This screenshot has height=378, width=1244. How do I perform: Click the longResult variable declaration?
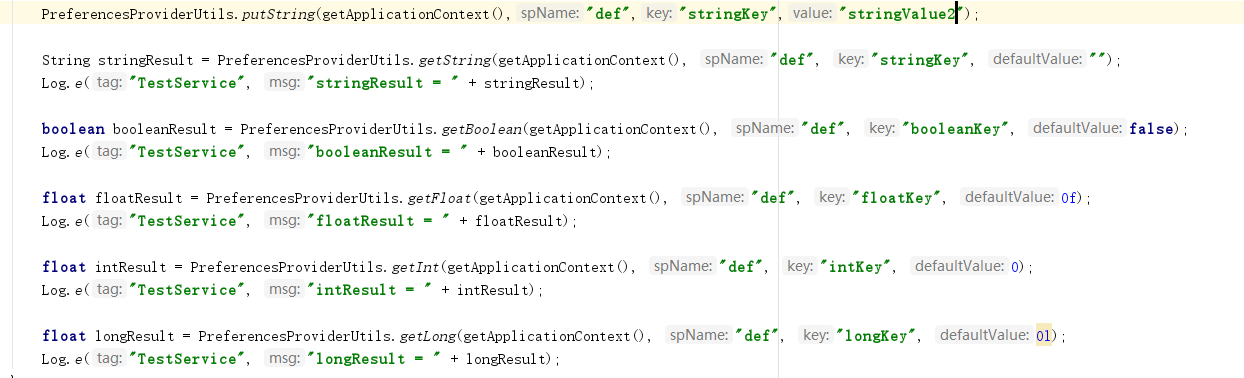[137, 336]
